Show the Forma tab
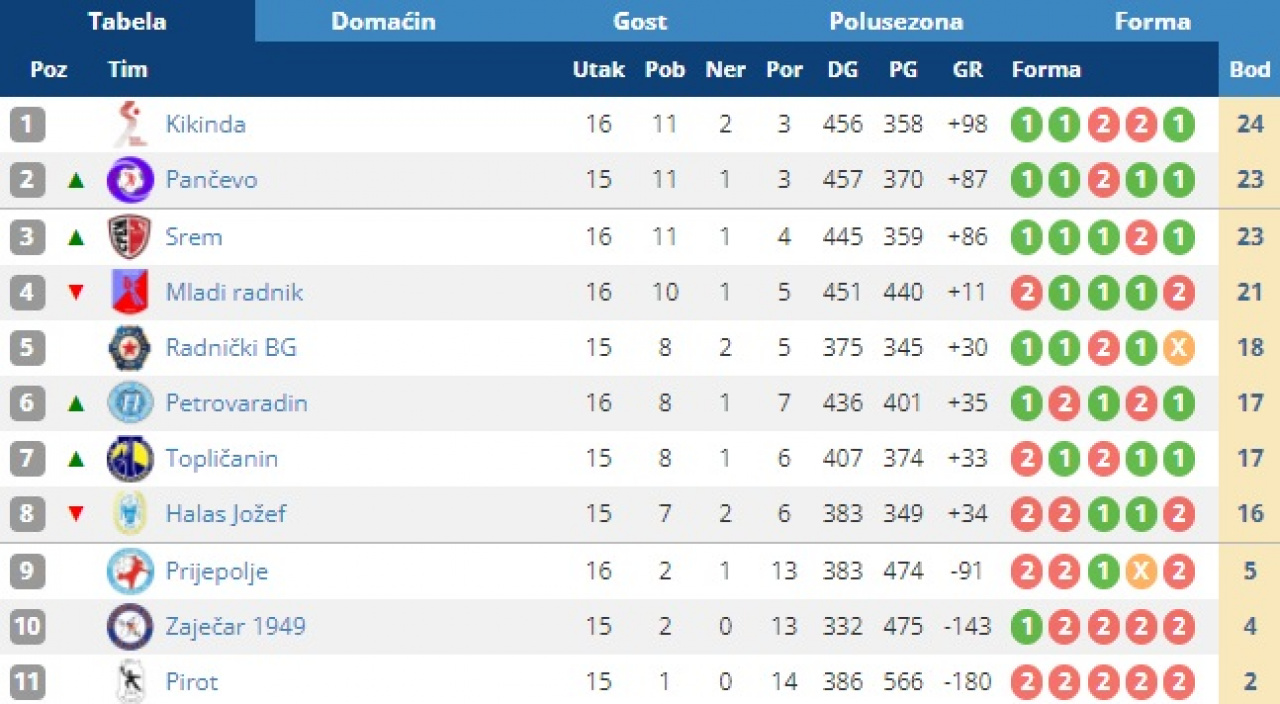Image resolution: width=1280 pixels, height=704 pixels. click(1152, 21)
